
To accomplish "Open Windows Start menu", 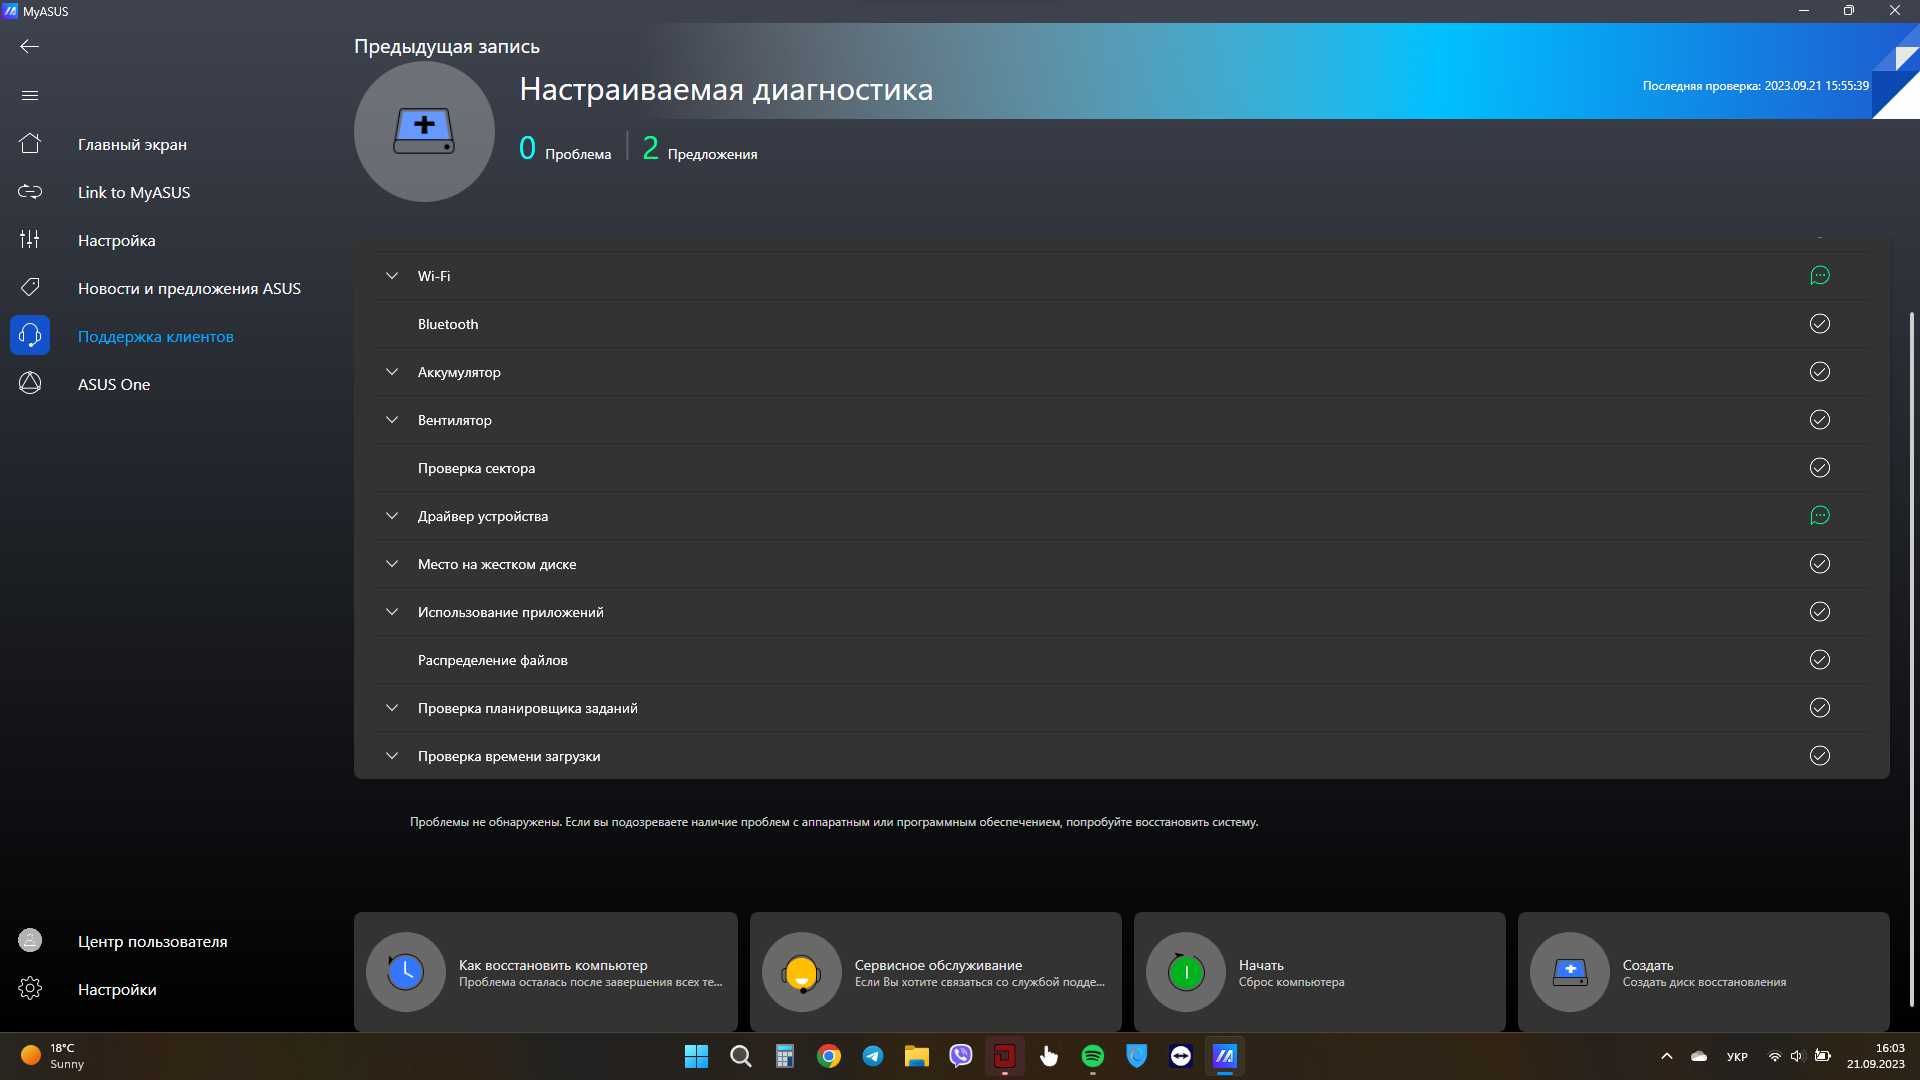I will tap(696, 1056).
